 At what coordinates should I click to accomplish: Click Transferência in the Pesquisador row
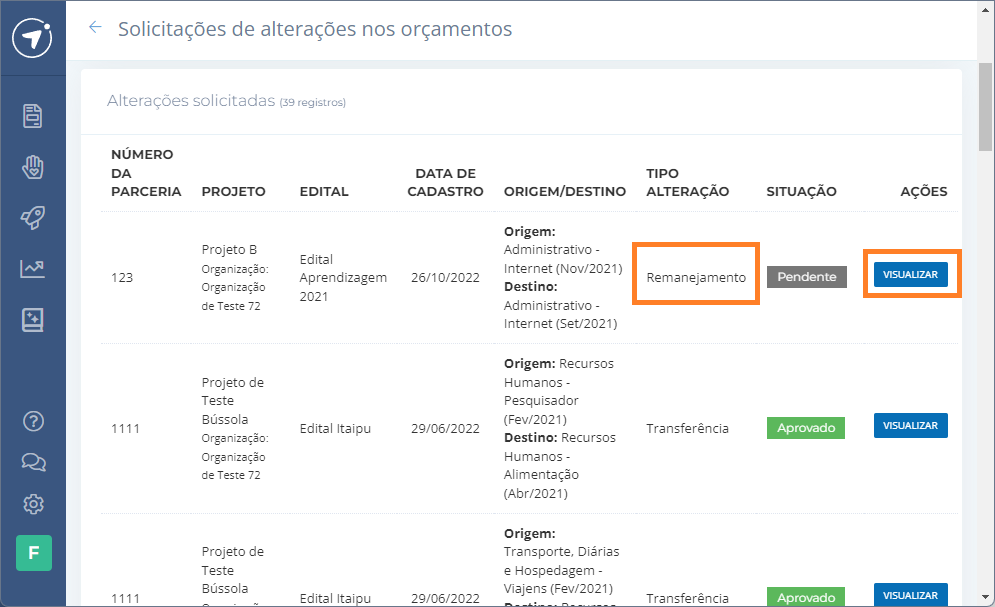[x=687, y=428]
